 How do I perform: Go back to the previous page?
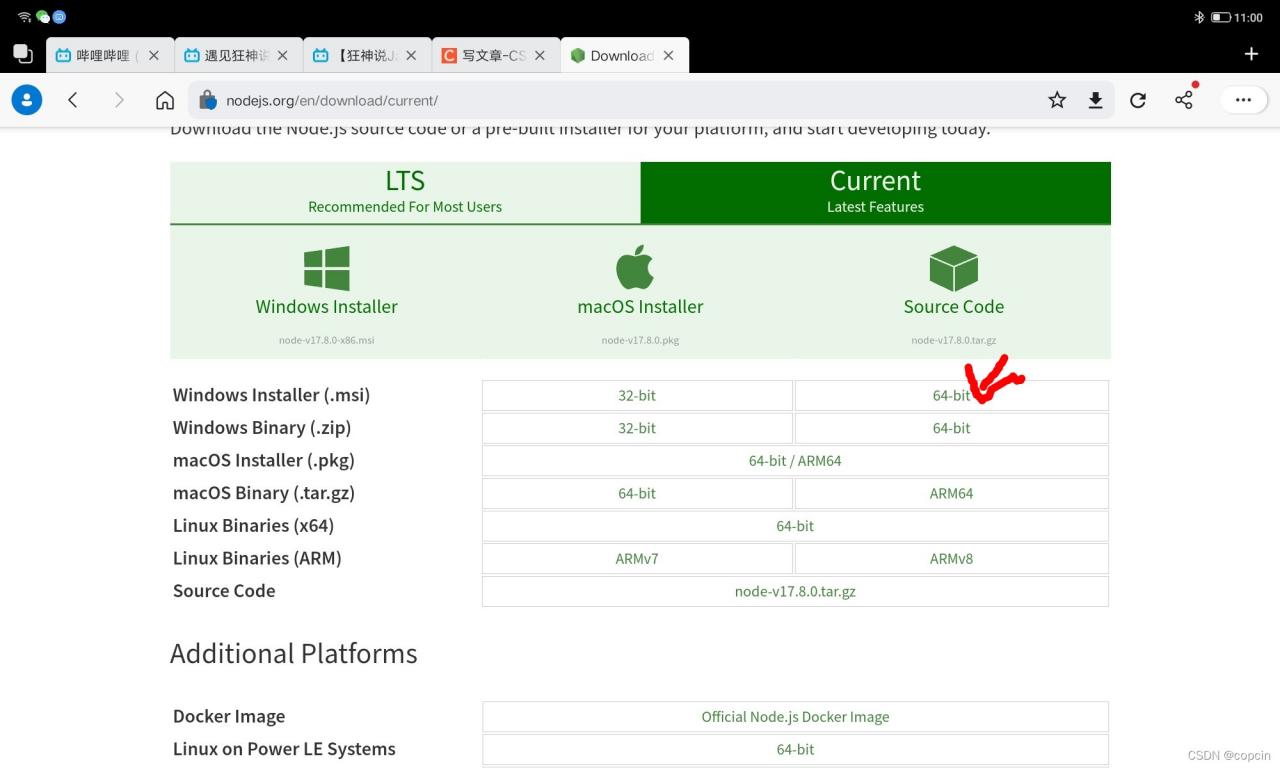[x=73, y=100]
